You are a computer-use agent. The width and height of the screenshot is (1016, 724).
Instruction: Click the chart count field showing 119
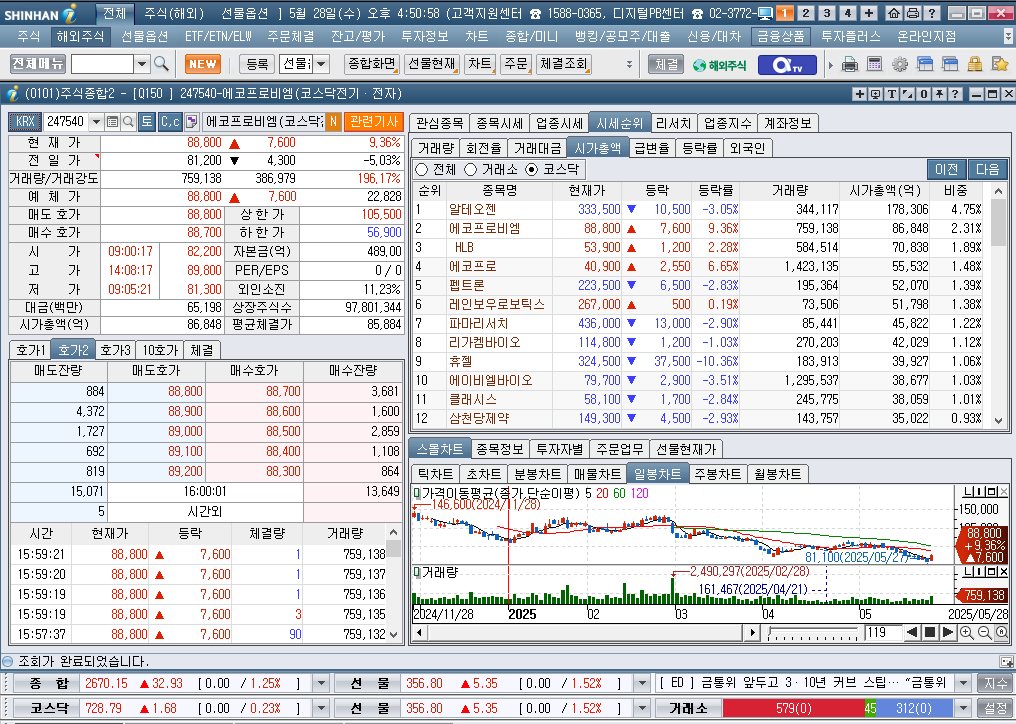pos(881,633)
